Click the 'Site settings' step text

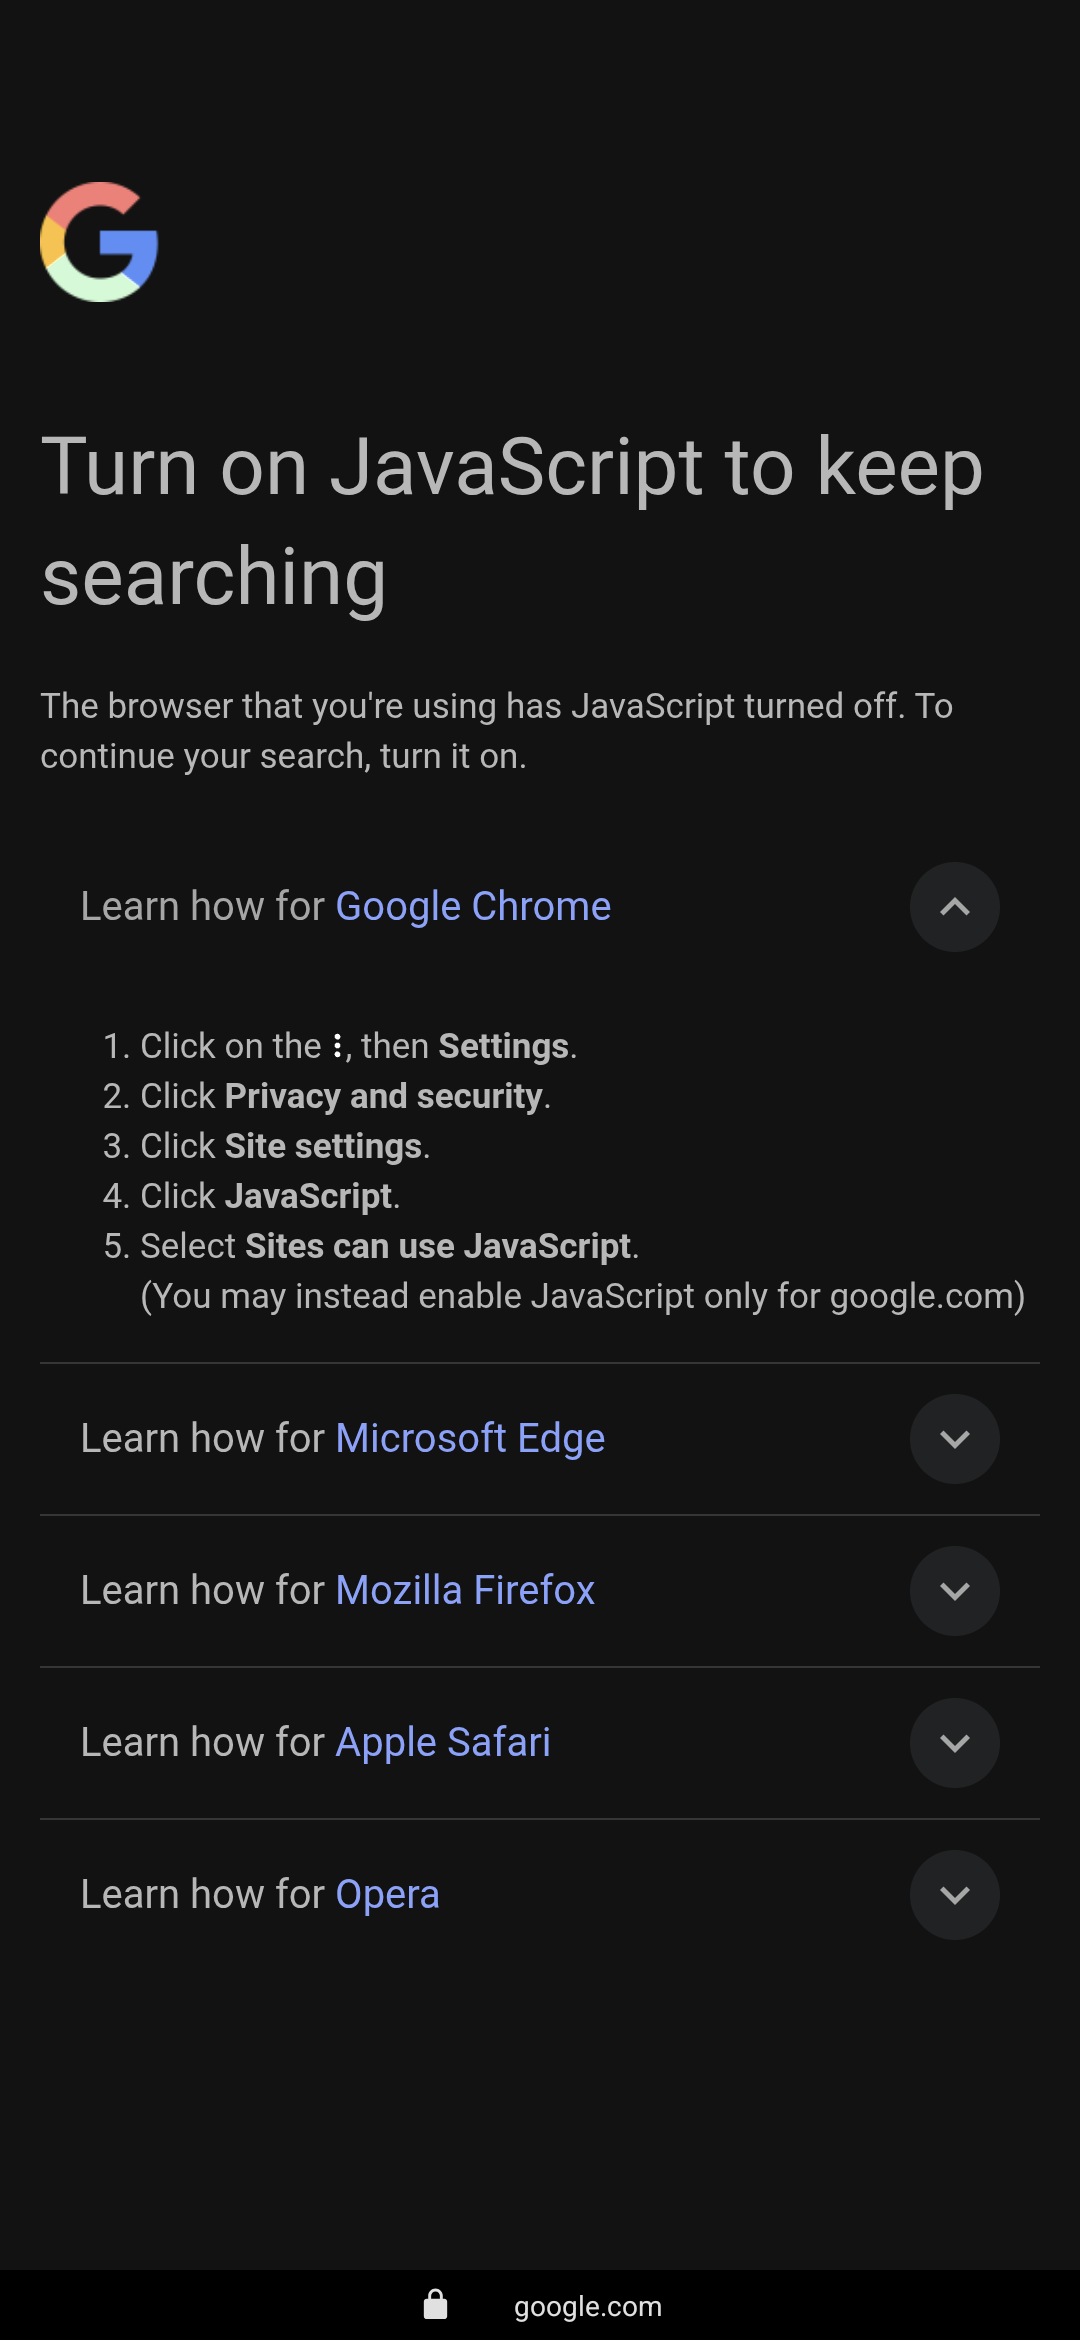point(323,1146)
